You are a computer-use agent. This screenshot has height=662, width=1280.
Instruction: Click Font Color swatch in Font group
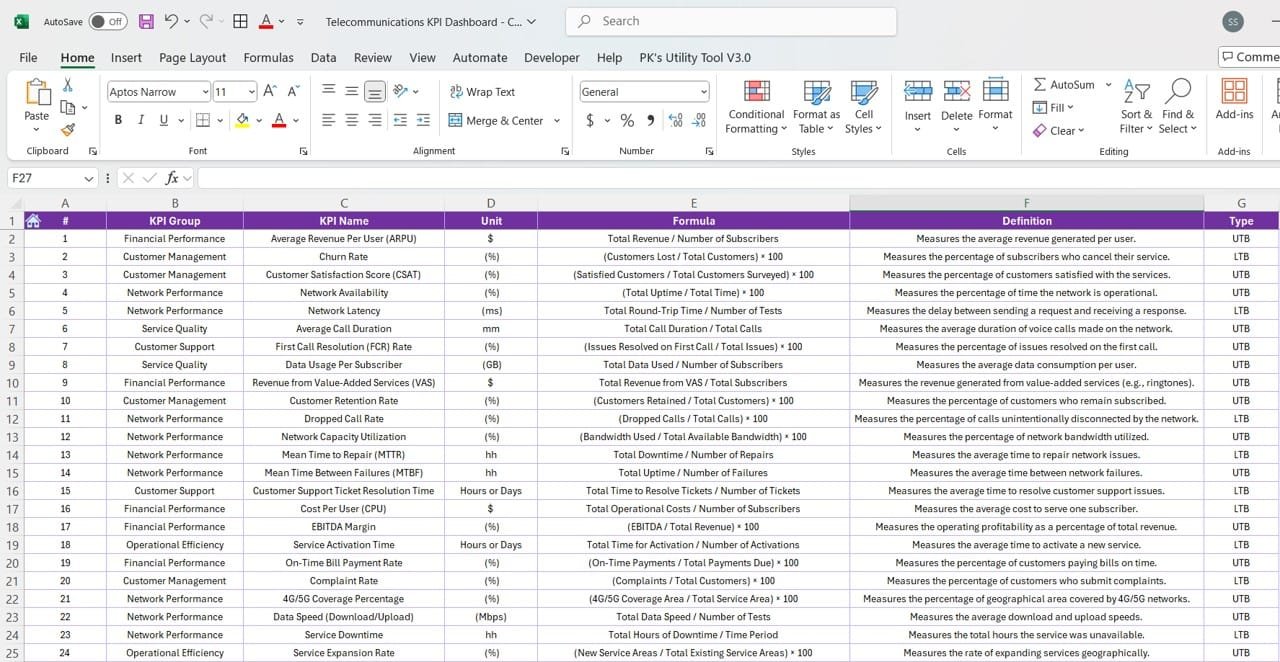279,120
